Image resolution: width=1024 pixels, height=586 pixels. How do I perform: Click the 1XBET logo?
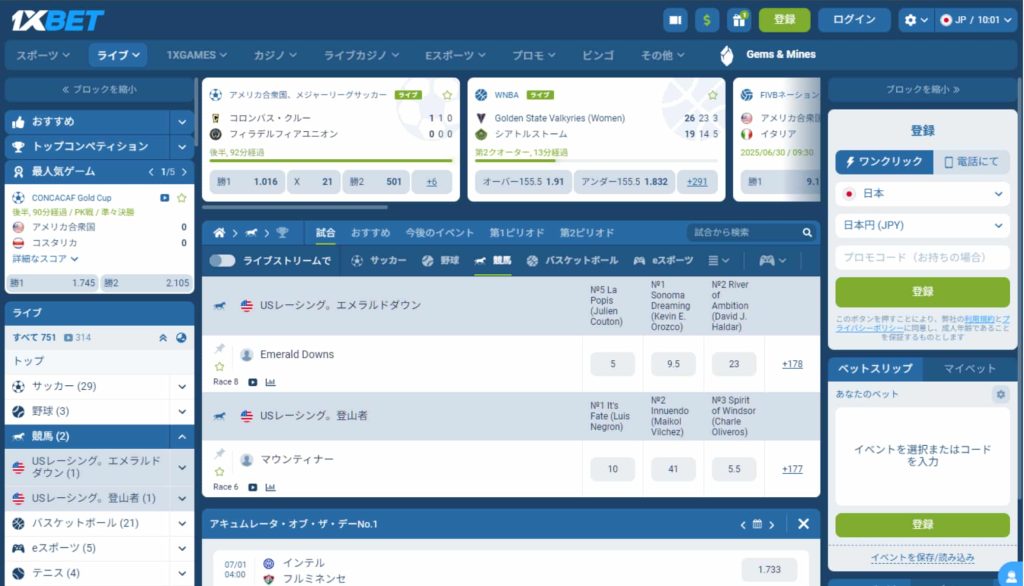(57, 20)
